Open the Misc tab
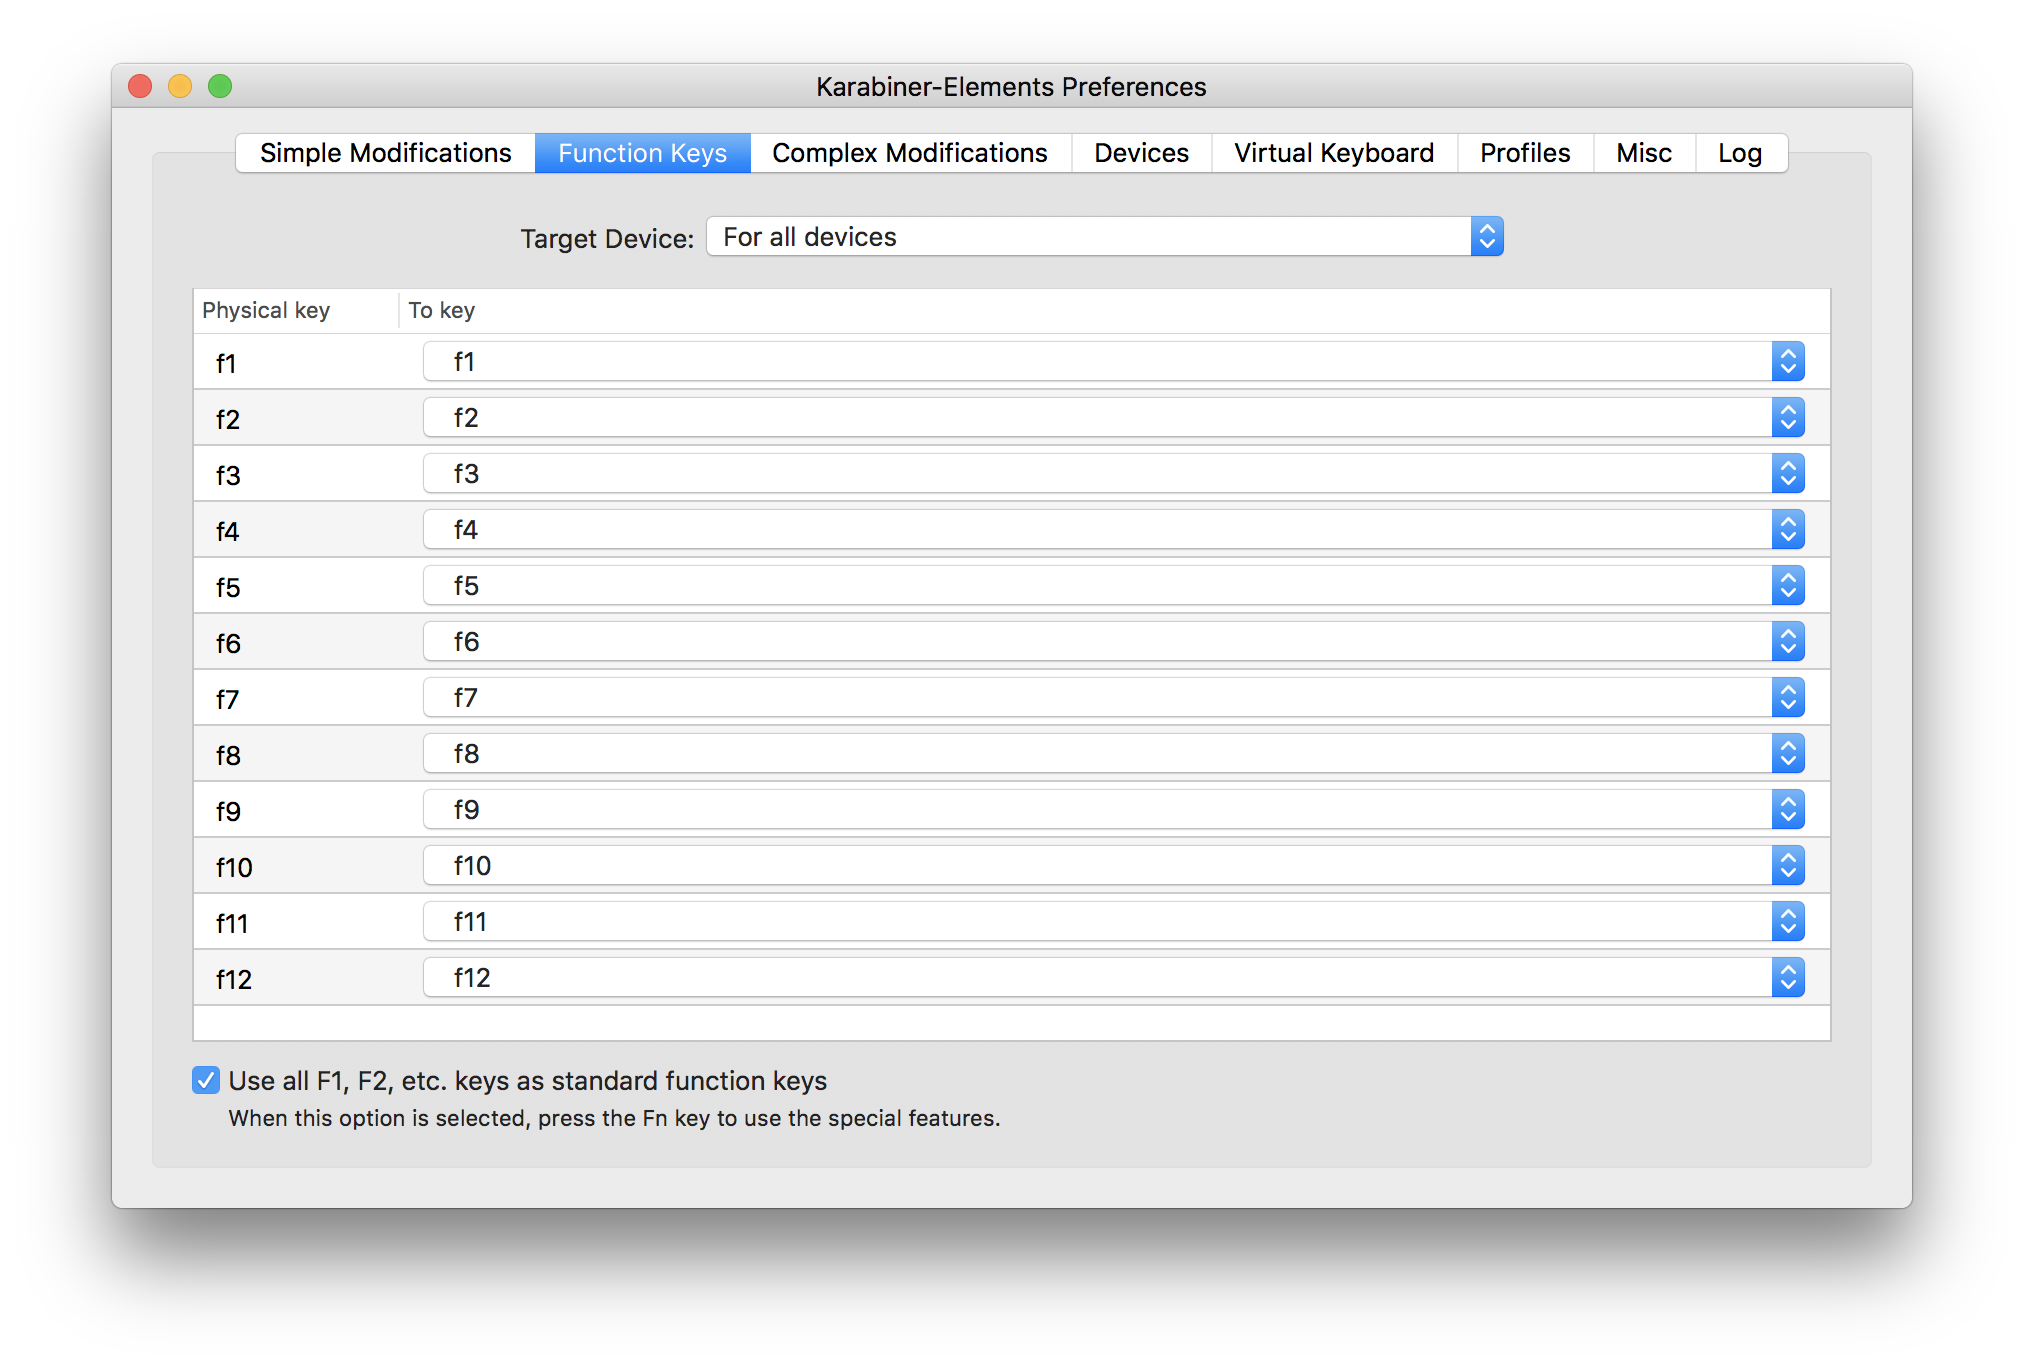The image size is (2024, 1368). click(1643, 152)
